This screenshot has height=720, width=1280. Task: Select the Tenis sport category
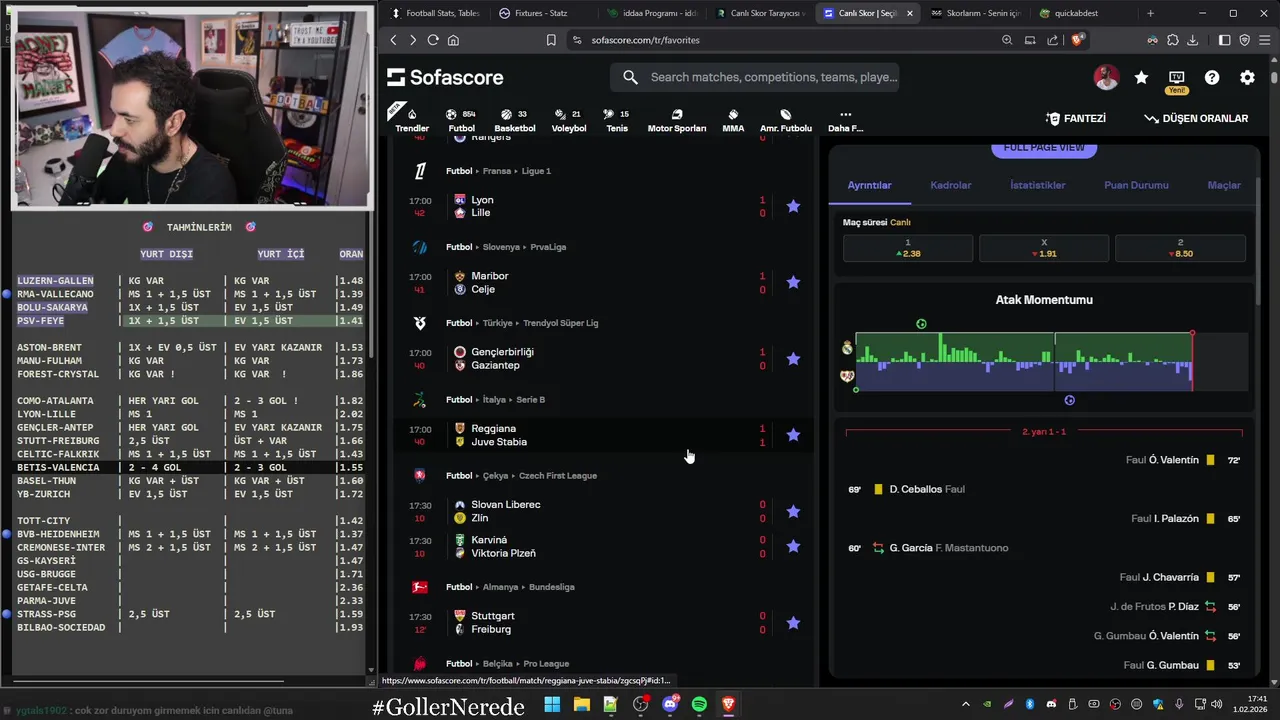617,120
